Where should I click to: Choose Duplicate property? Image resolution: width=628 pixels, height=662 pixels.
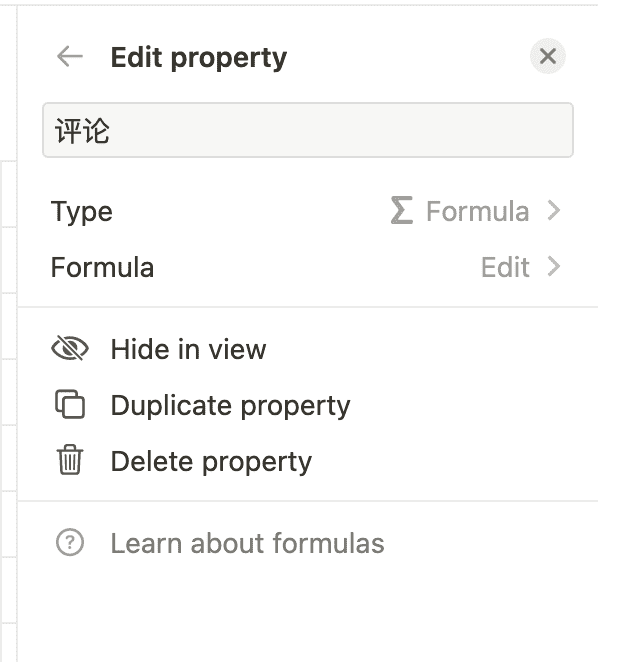[x=230, y=405]
